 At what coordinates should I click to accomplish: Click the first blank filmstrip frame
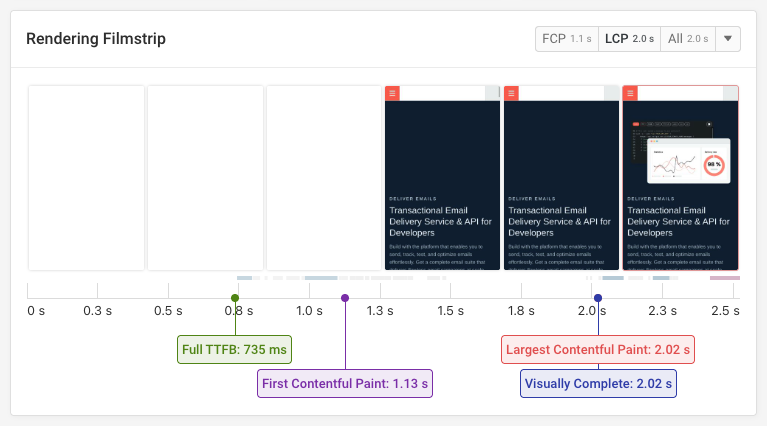86,178
